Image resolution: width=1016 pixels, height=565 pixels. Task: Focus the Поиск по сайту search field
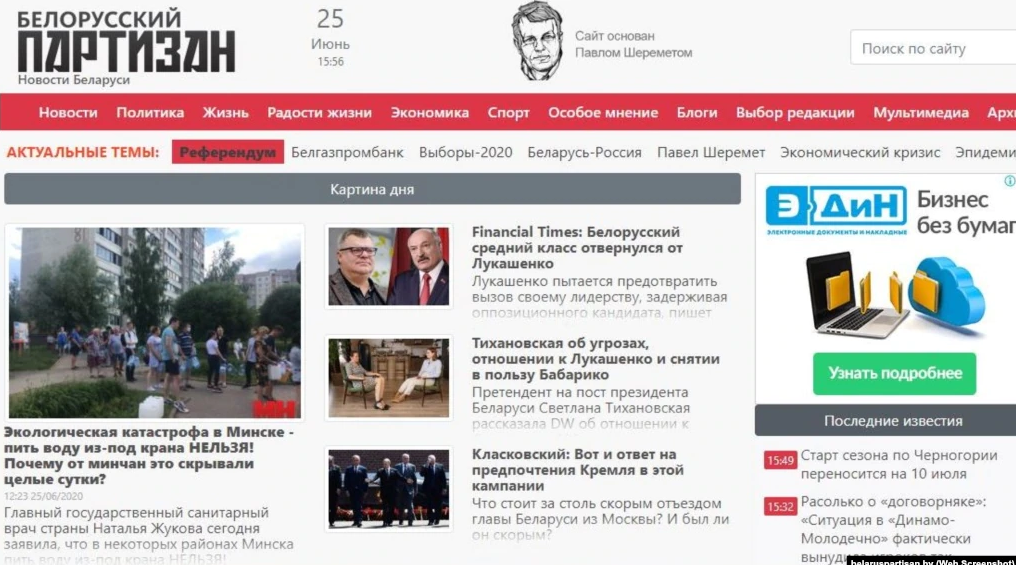(x=933, y=48)
